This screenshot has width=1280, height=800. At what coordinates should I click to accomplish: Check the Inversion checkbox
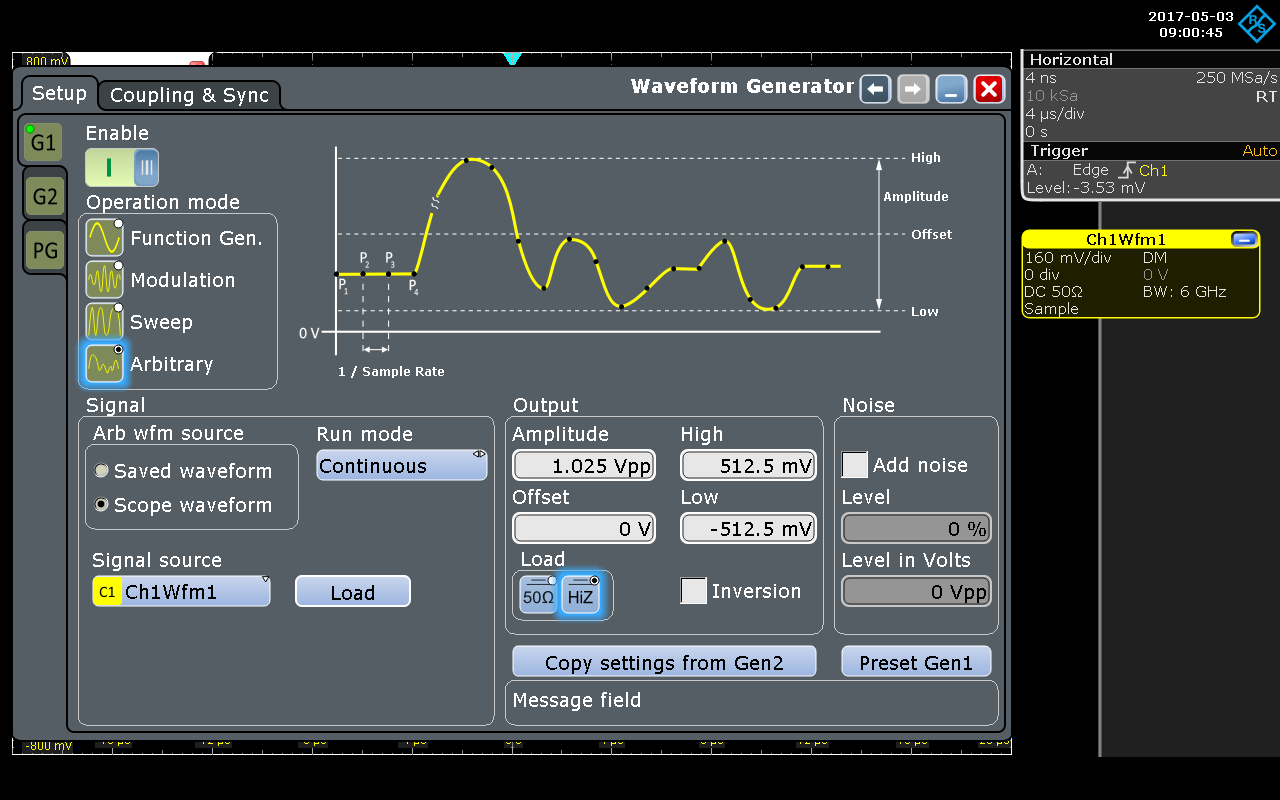[x=693, y=591]
